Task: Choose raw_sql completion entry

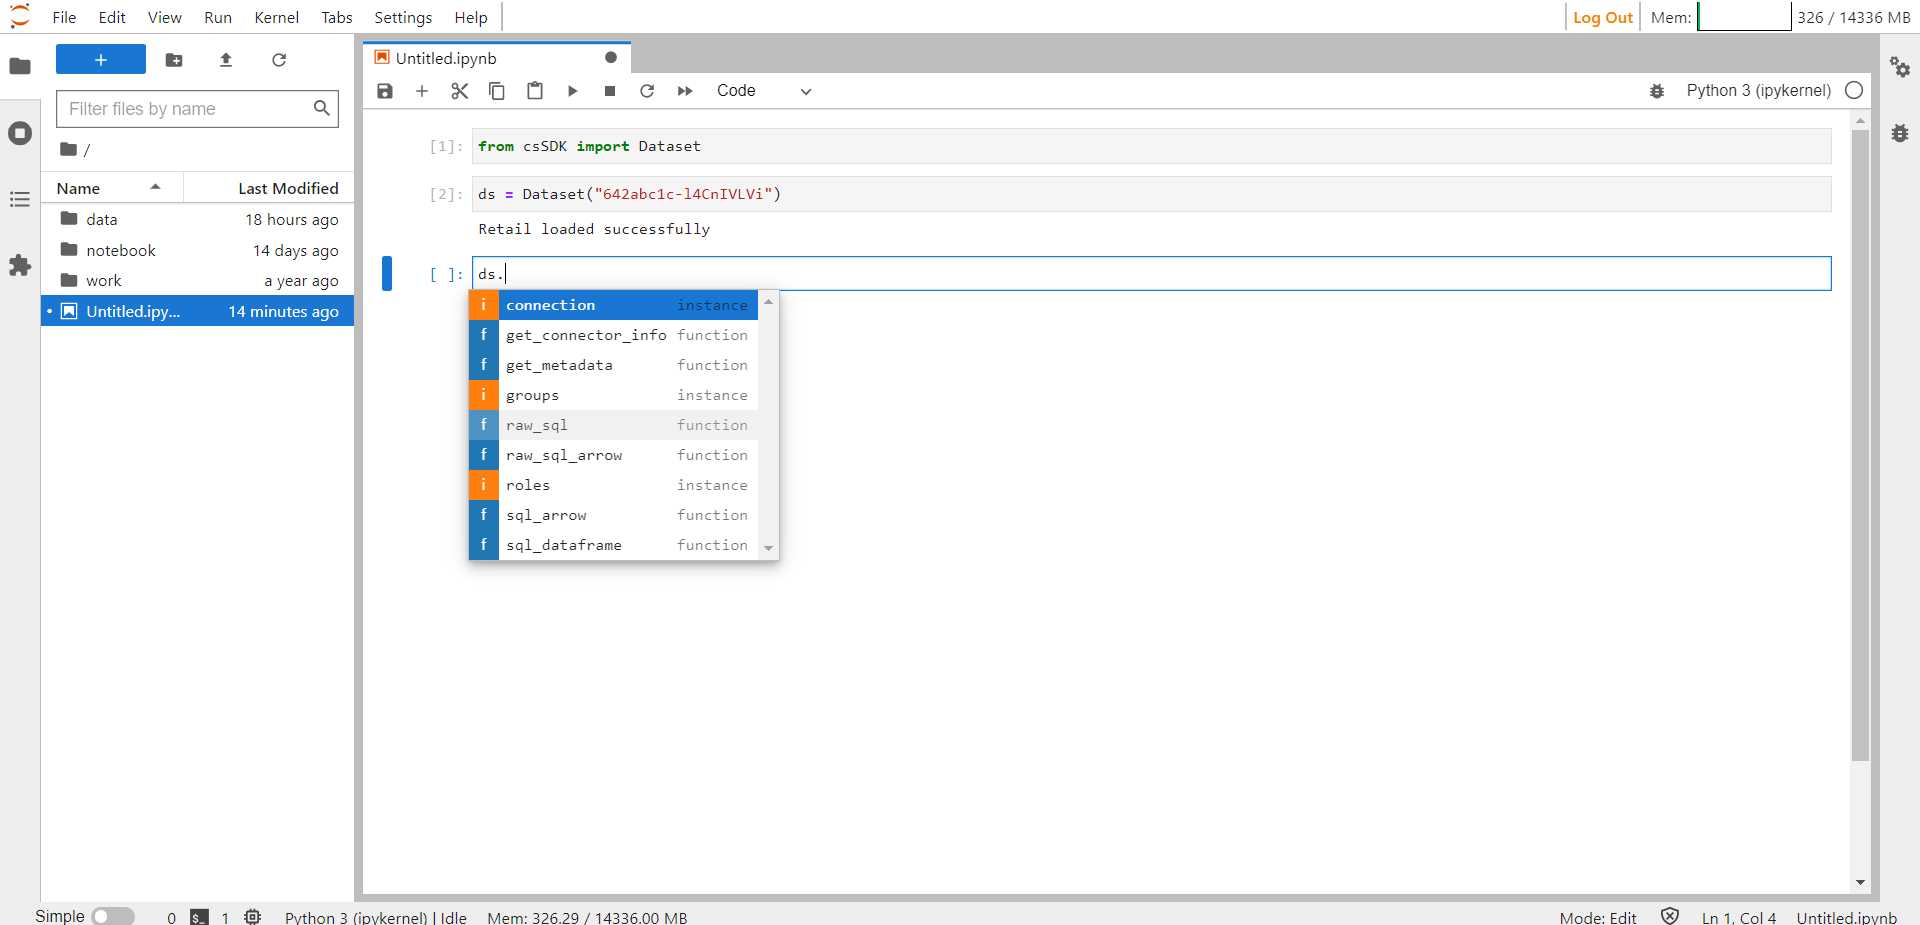Action: pyautogui.click(x=613, y=425)
